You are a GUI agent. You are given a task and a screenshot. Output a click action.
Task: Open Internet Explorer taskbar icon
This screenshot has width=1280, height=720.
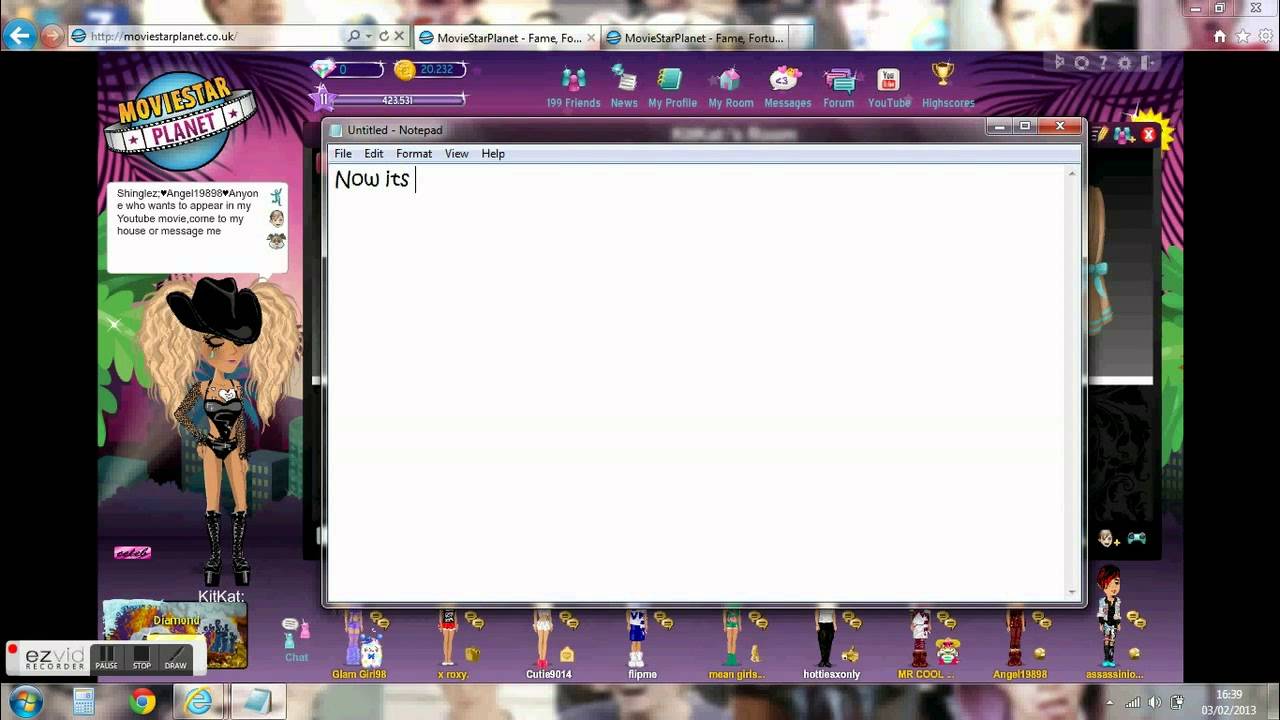tap(197, 702)
